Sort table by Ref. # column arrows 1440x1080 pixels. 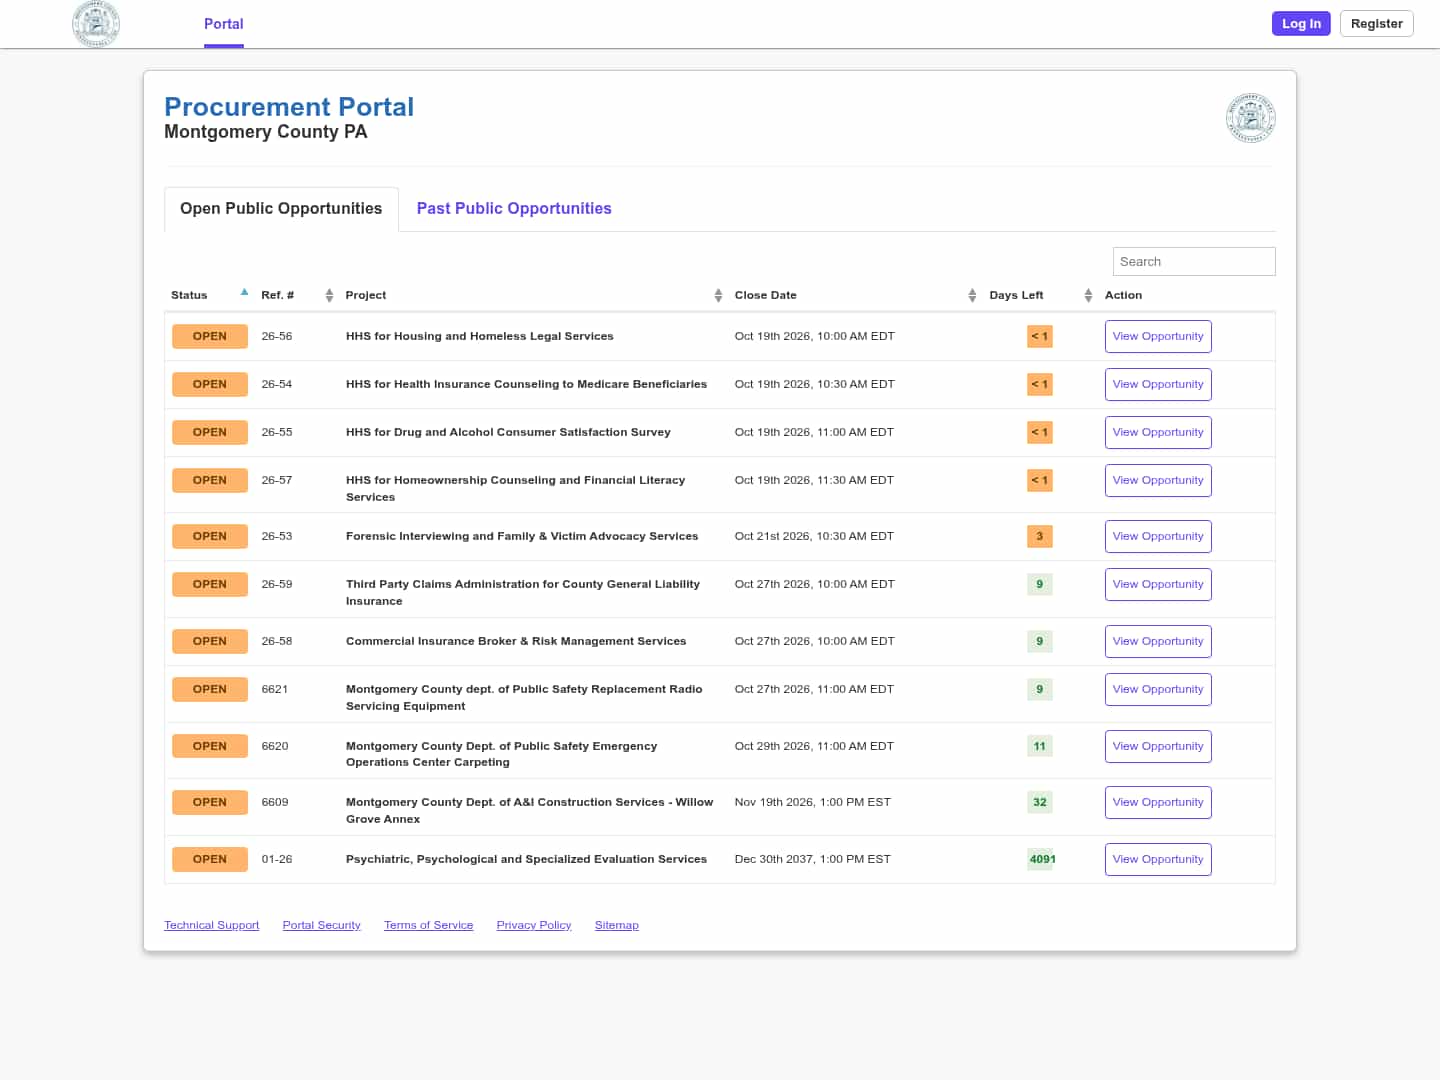tap(329, 295)
